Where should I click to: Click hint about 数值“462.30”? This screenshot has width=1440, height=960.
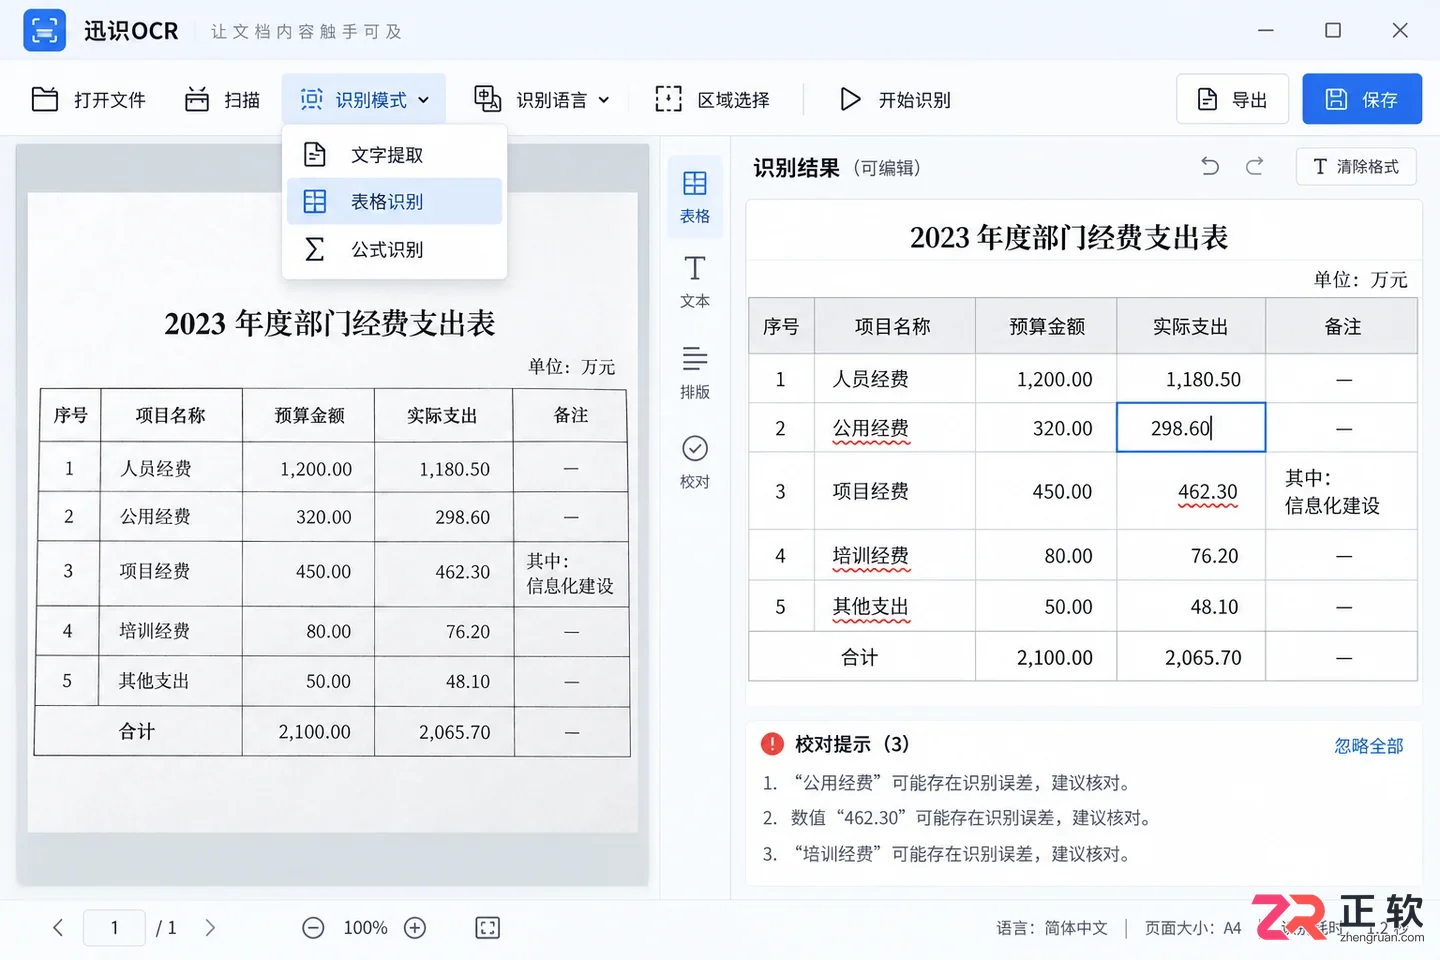pyautogui.click(x=958, y=818)
